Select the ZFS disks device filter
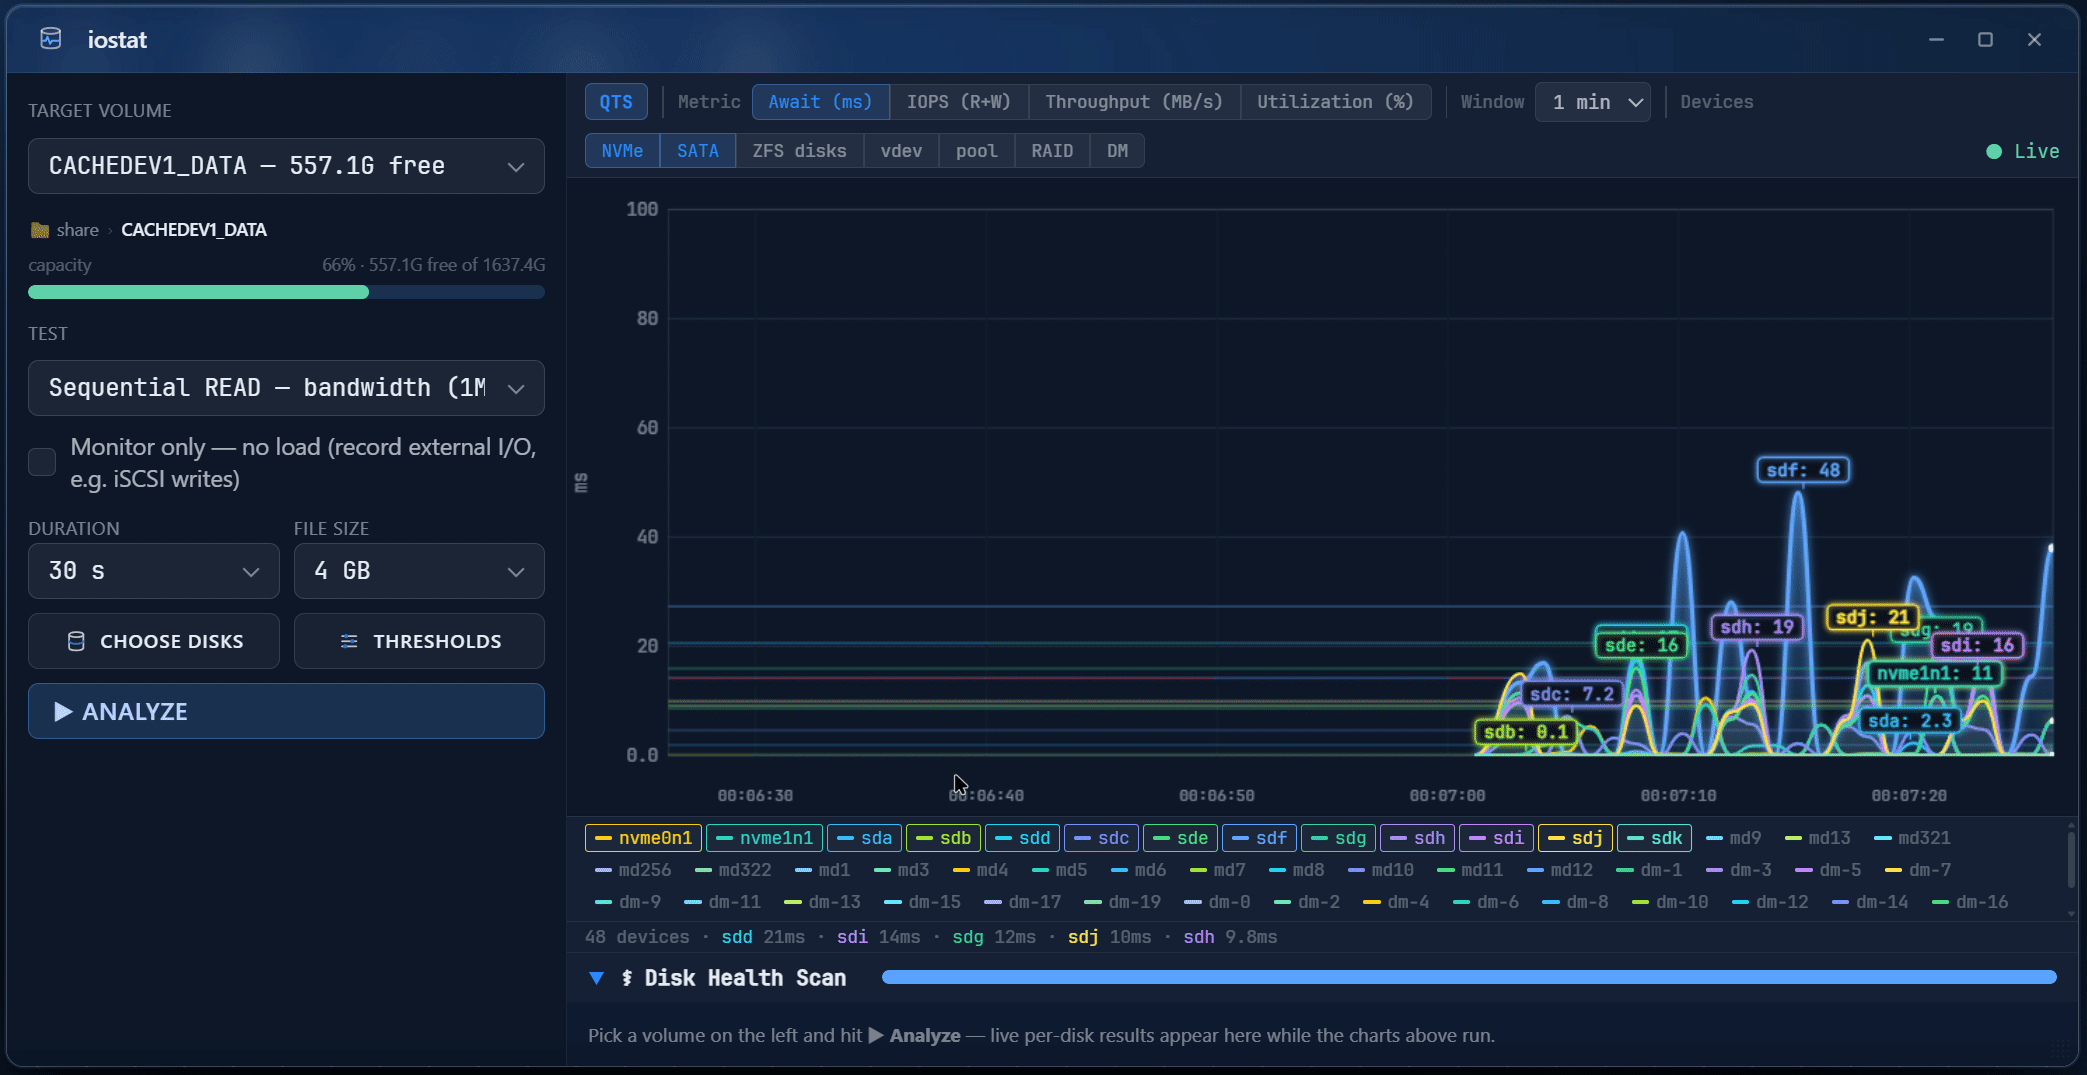 (x=799, y=151)
